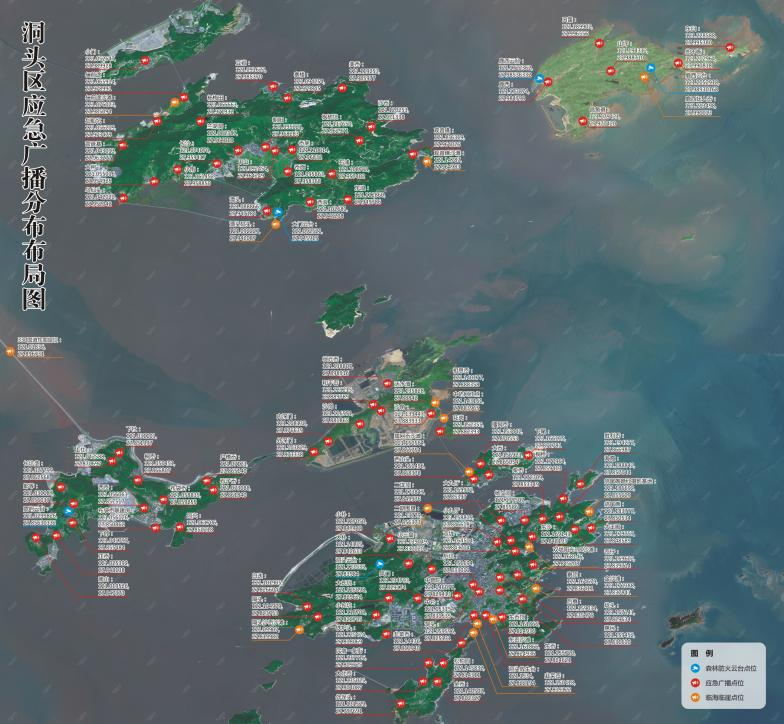Select the orange marker at the northern island's eastern tip
This screenshot has width=784, height=724.
pos(427,162)
